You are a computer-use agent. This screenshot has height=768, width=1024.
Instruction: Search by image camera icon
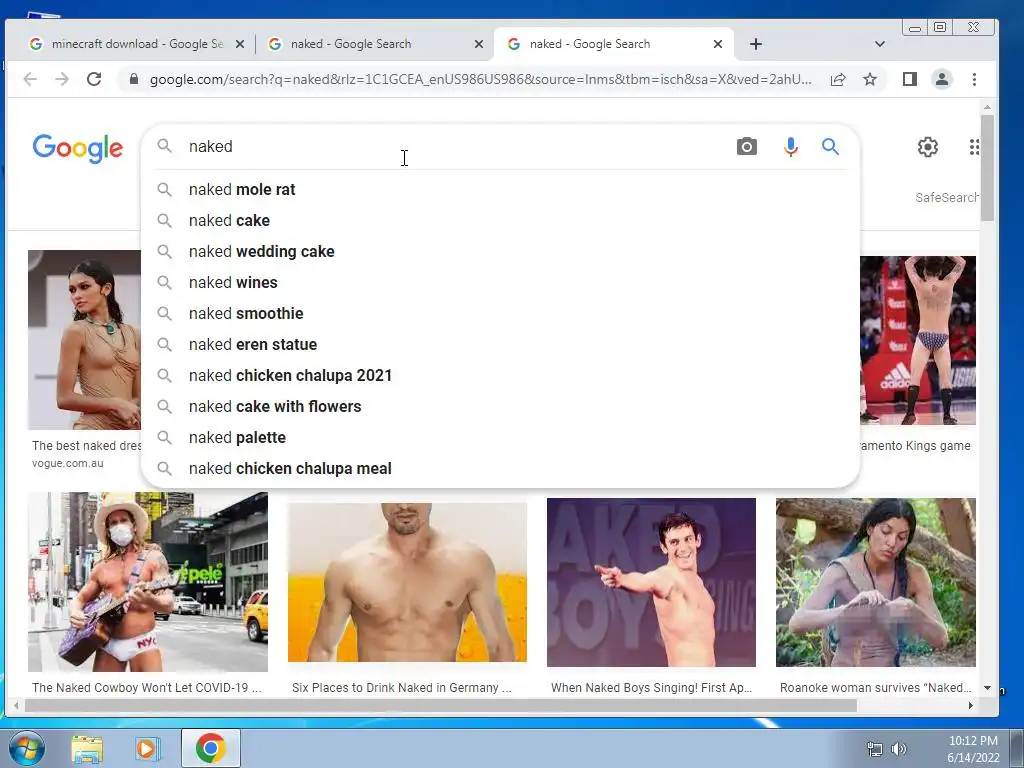point(746,146)
